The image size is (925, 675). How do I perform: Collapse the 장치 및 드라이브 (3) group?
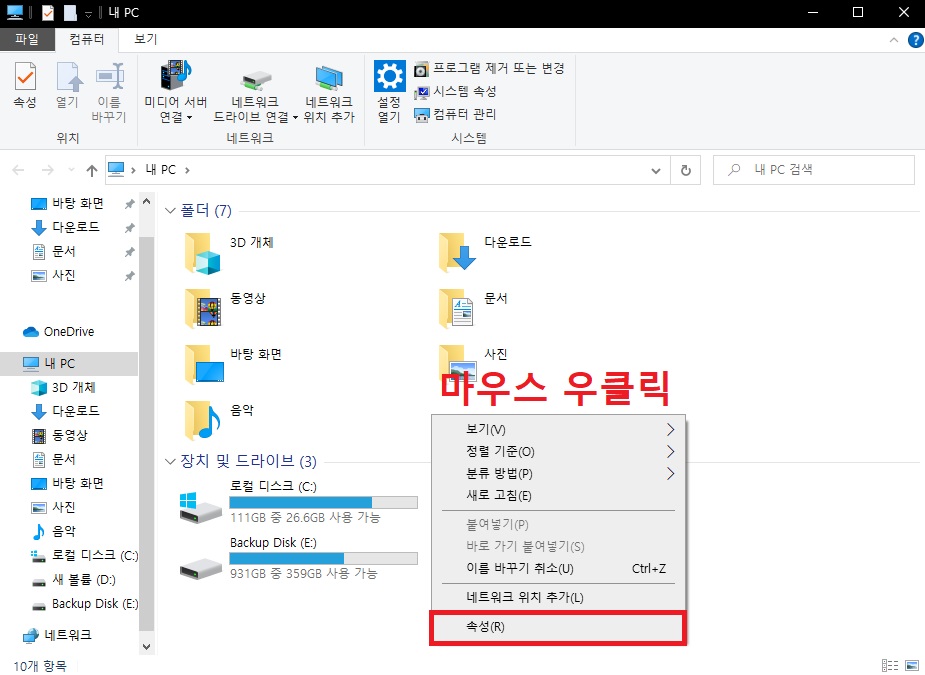[170, 461]
